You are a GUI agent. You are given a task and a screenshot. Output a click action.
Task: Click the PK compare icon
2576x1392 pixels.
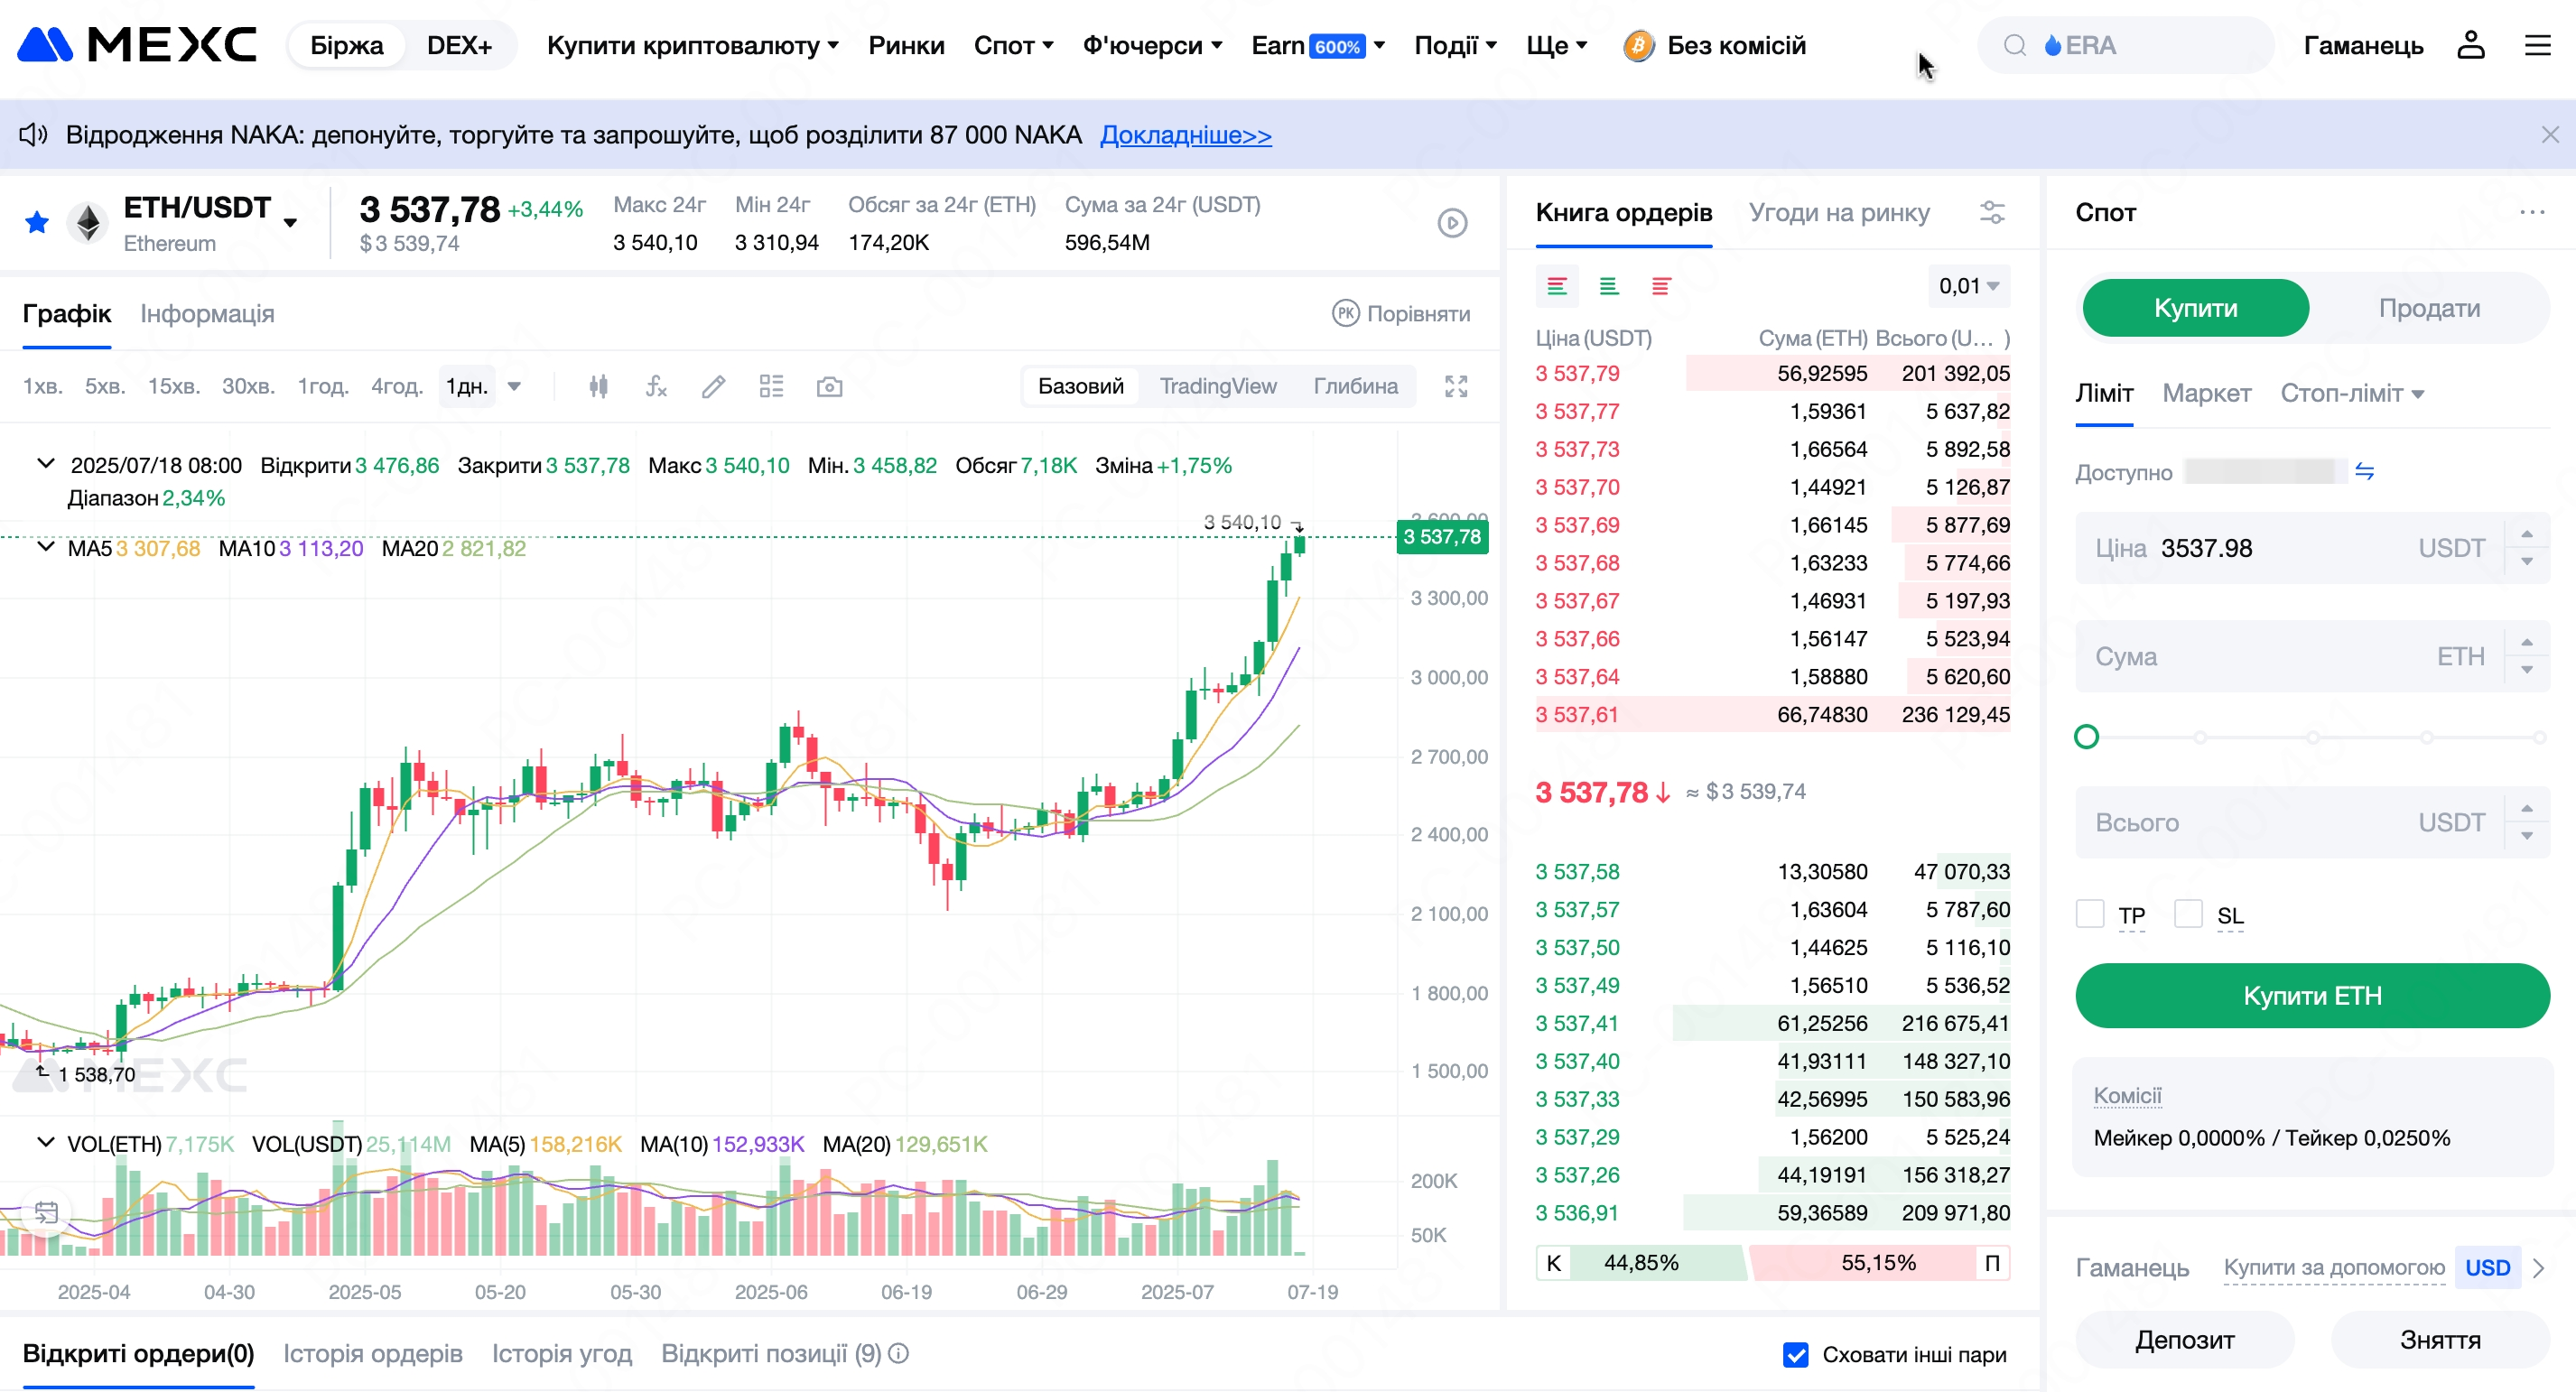point(1346,313)
